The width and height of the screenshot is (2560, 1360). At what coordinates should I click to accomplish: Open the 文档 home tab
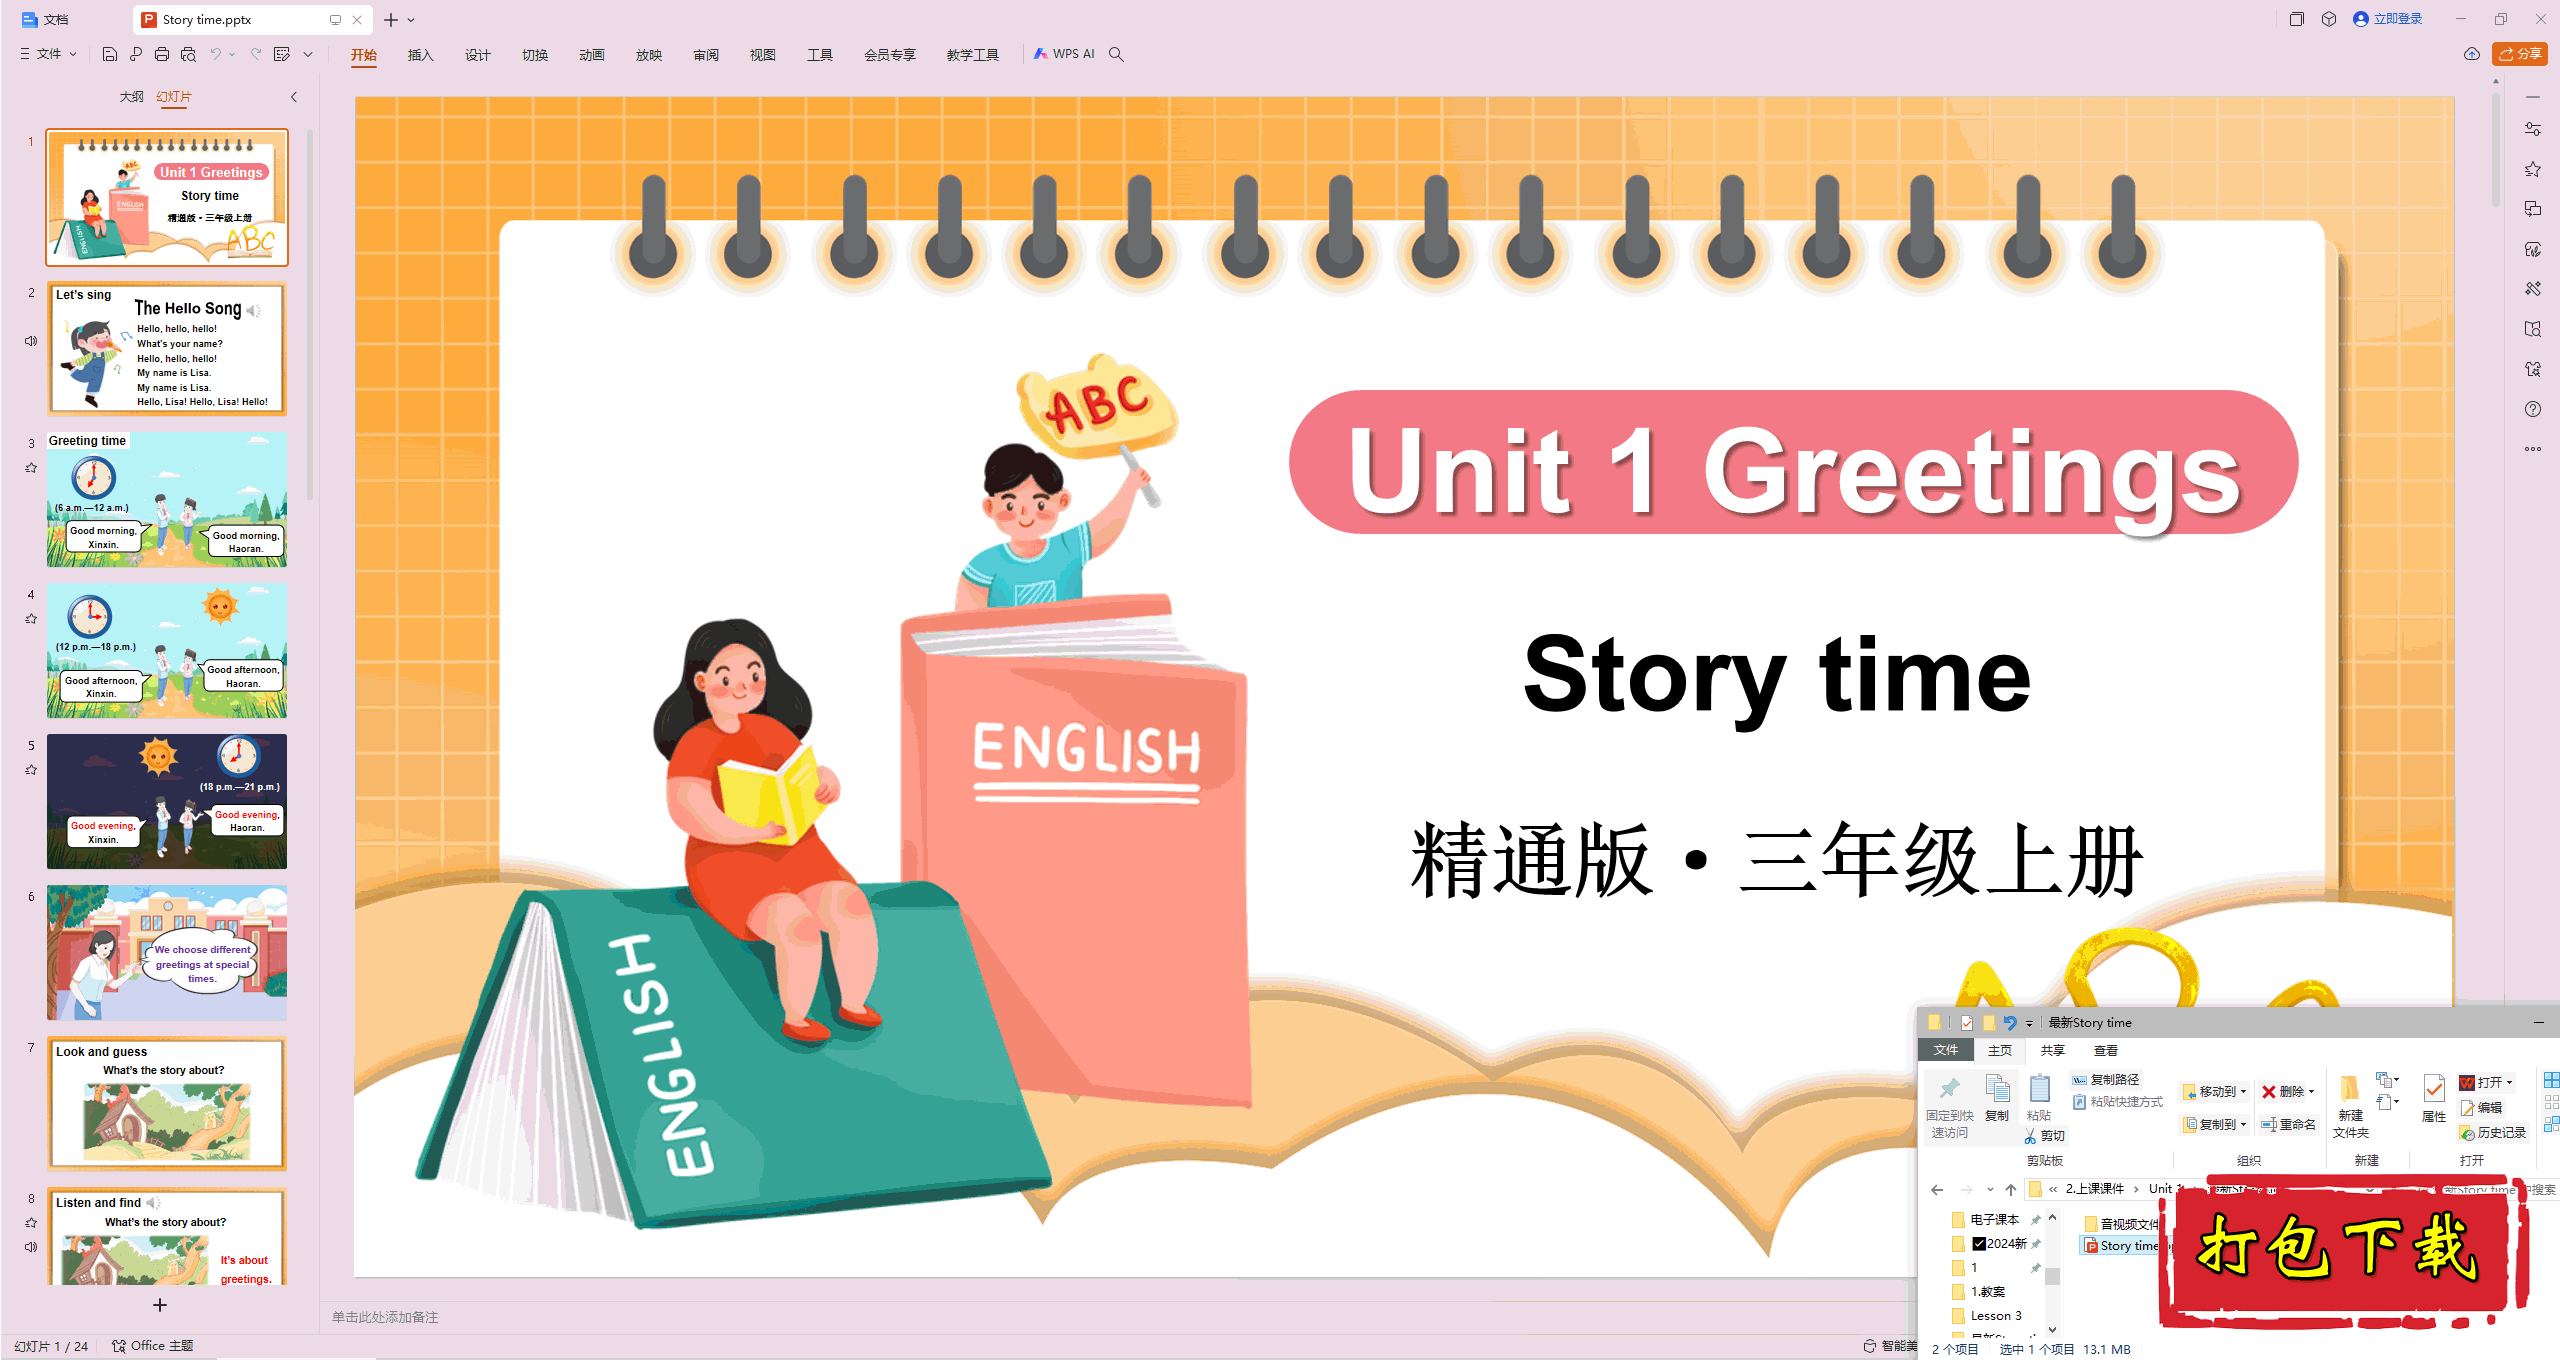[46, 19]
